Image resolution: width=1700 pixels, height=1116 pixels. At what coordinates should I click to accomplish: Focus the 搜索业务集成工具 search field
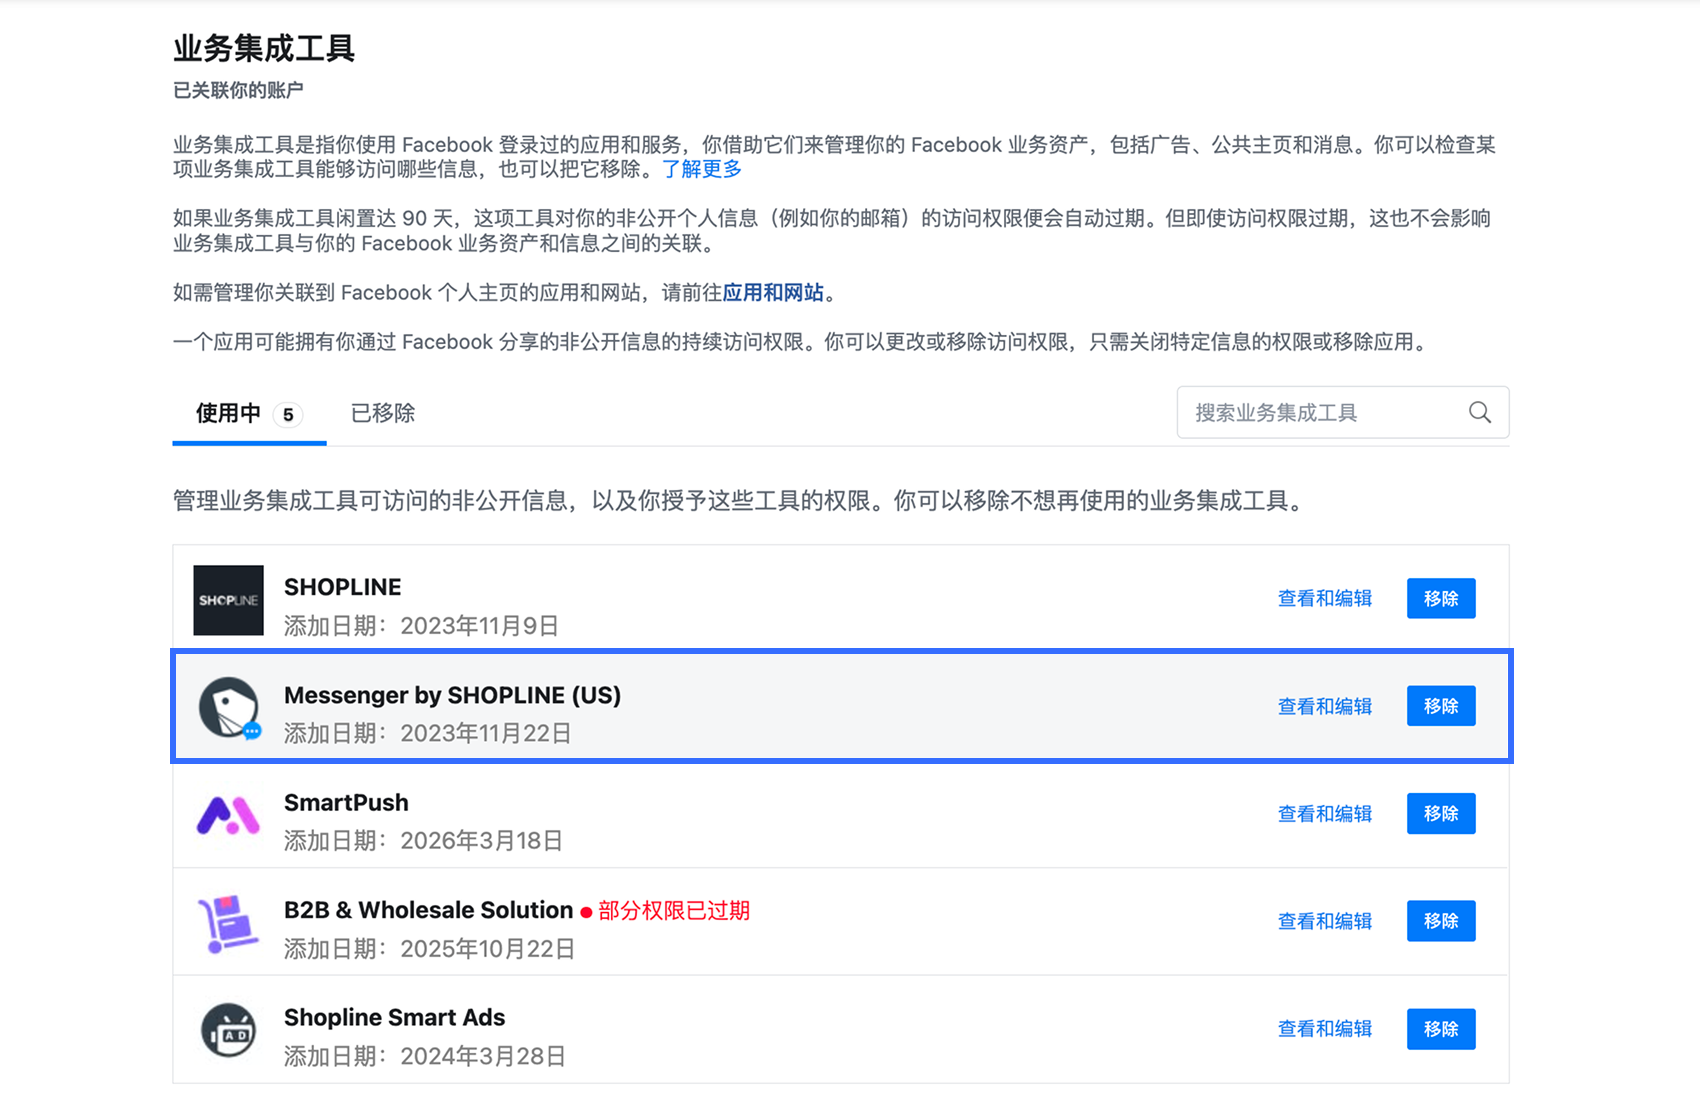point(1343,412)
